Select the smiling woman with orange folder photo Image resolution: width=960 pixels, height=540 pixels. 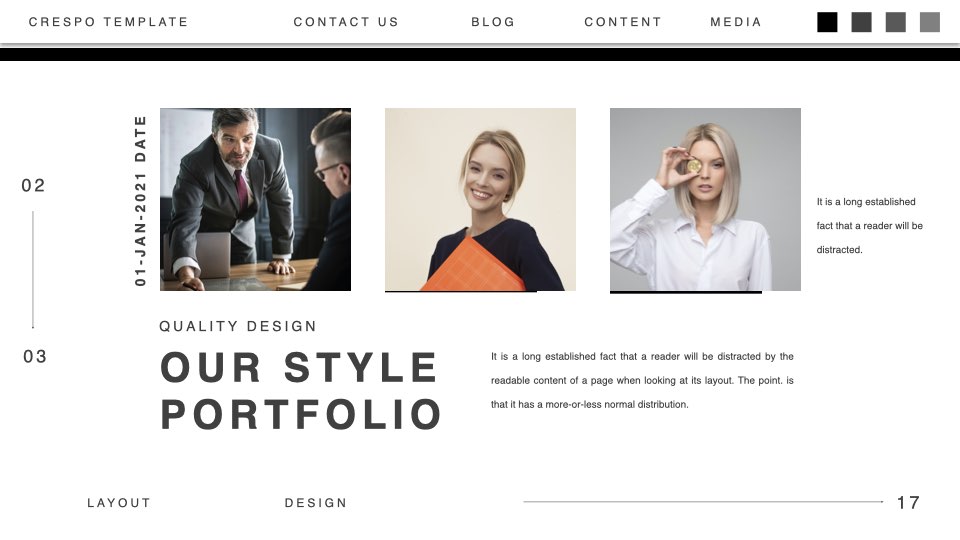pyautogui.click(x=480, y=200)
